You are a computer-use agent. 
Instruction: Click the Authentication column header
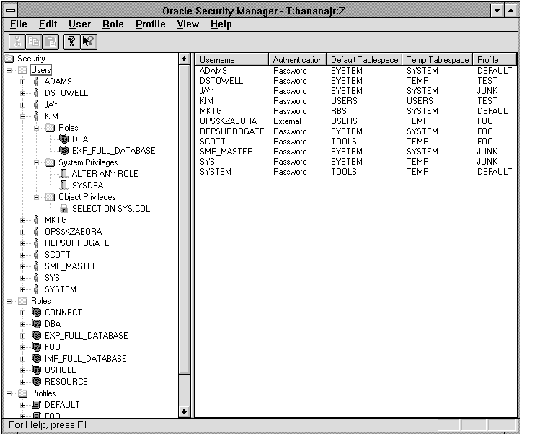[x=298, y=59]
